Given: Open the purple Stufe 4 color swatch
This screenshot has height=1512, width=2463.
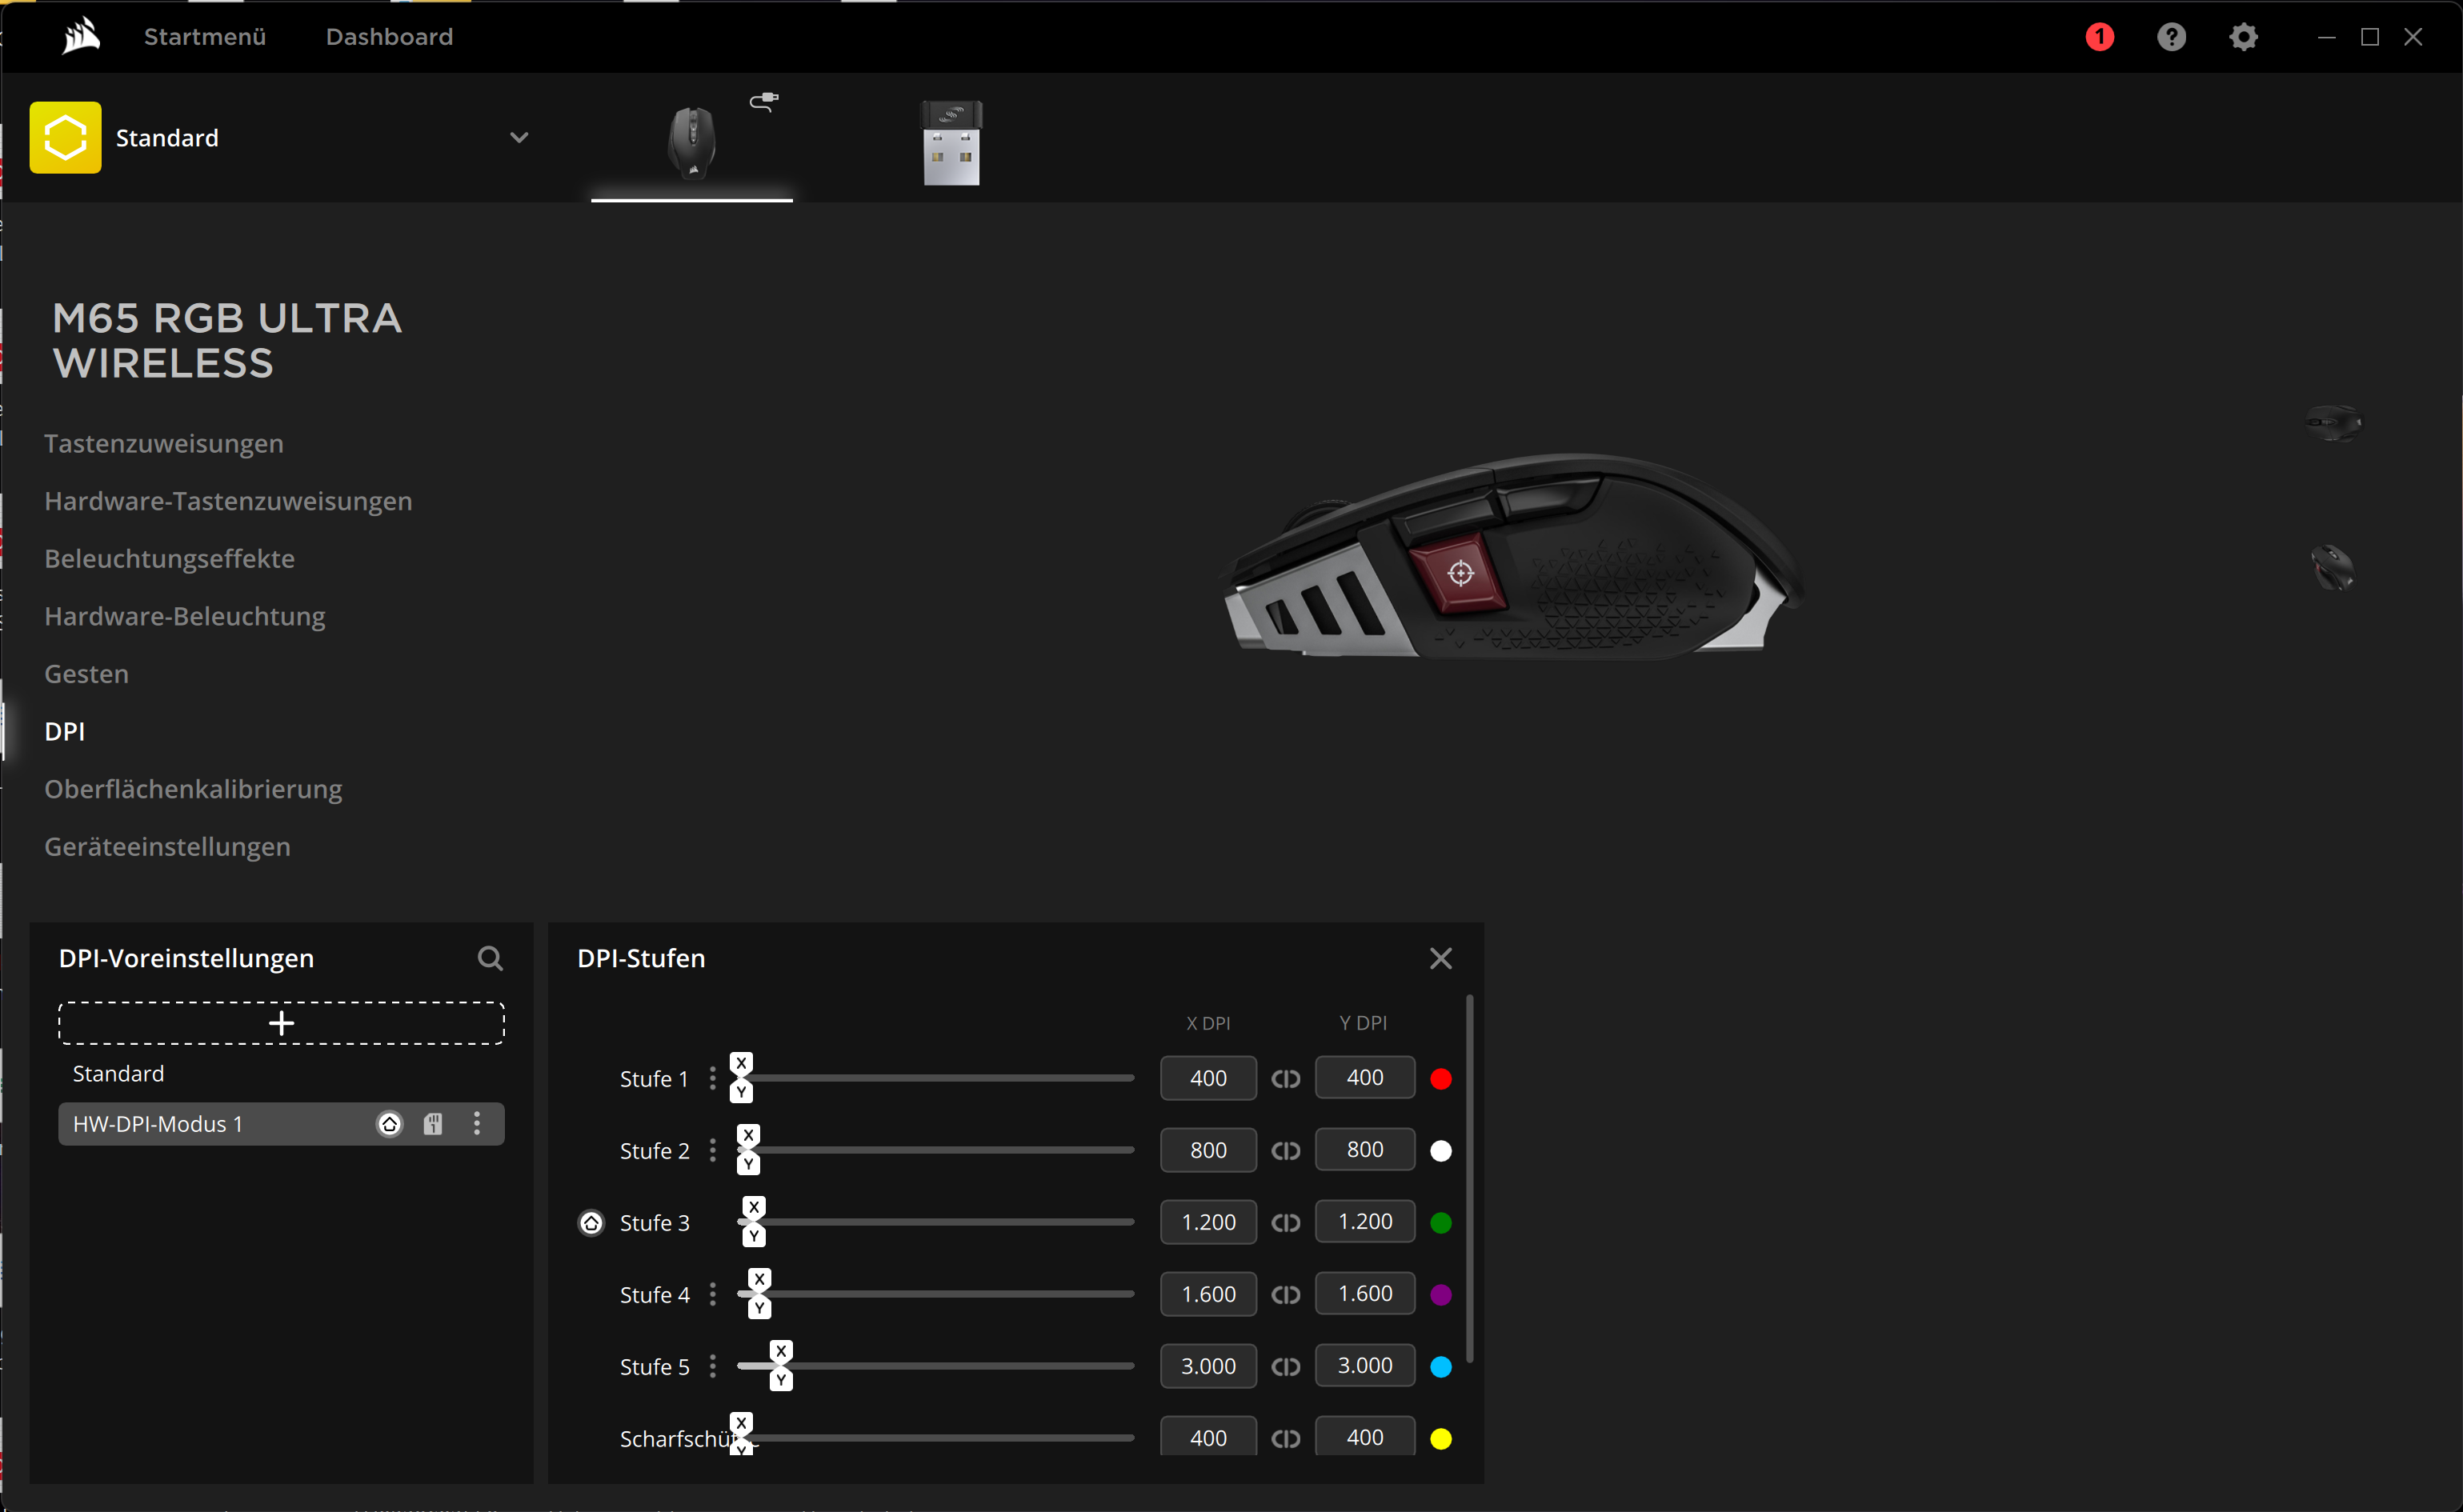Looking at the screenshot, I should [x=1441, y=1295].
